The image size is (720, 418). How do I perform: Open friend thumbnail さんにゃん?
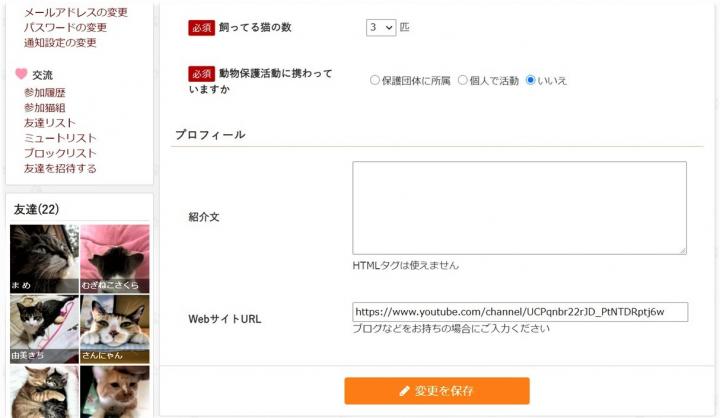(x=115, y=329)
